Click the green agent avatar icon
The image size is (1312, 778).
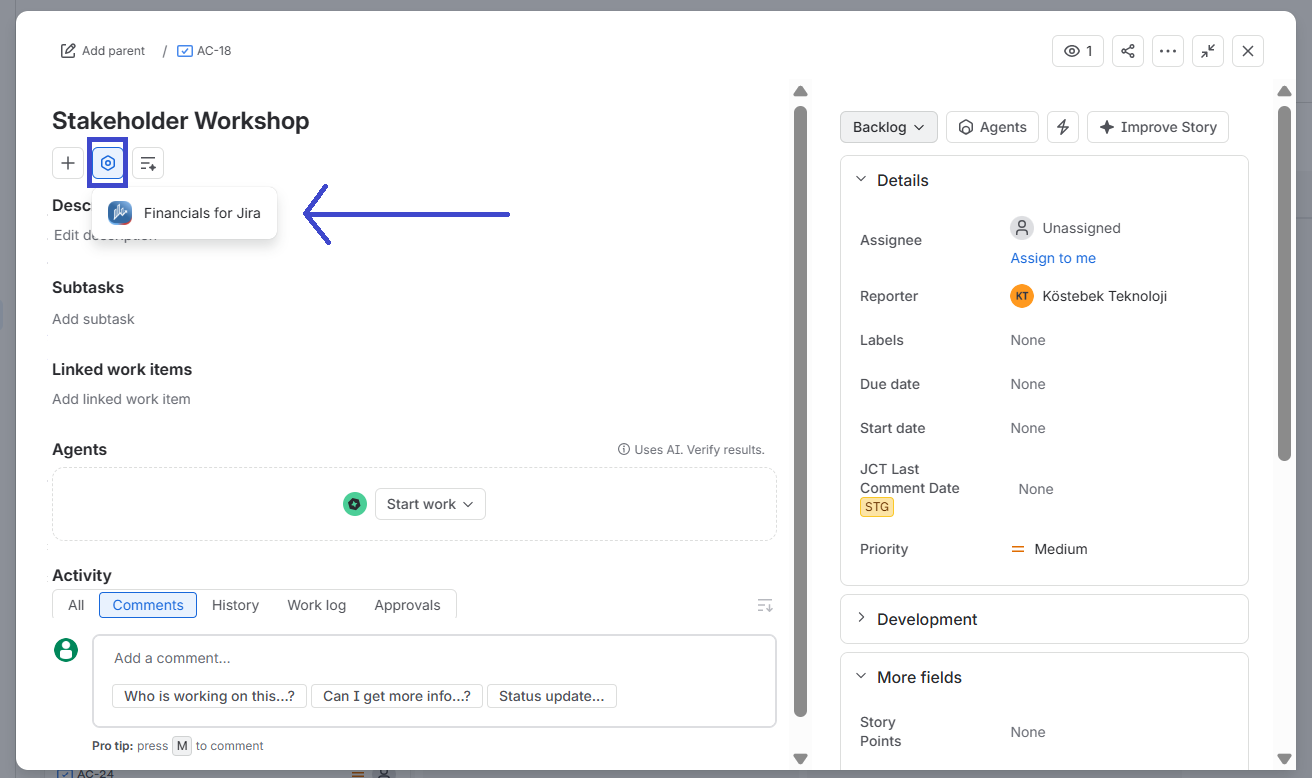click(x=355, y=504)
